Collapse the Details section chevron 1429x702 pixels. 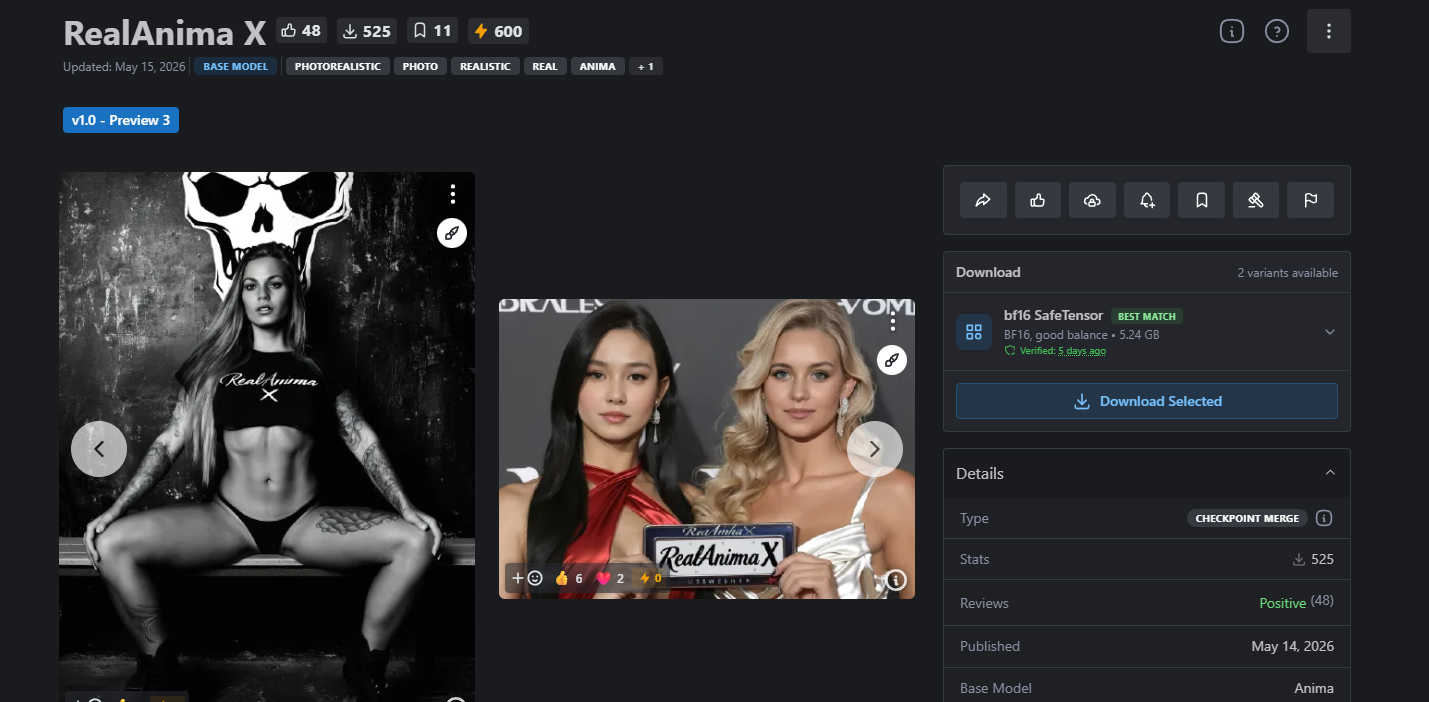click(1330, 473)
